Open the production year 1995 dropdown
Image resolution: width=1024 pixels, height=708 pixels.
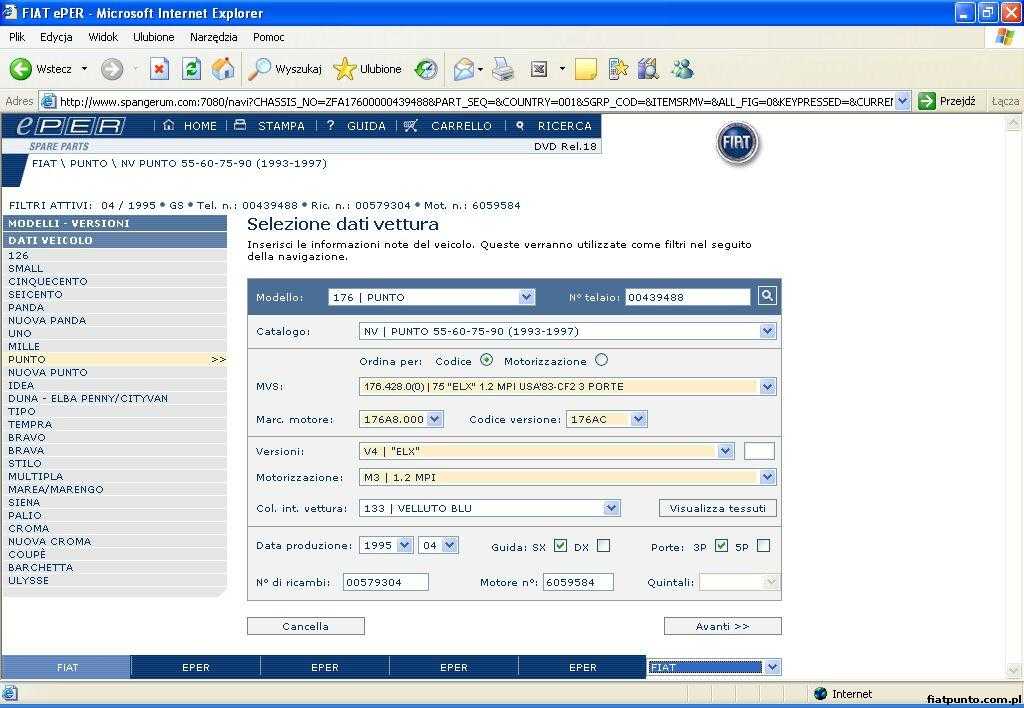click(405, 545)
